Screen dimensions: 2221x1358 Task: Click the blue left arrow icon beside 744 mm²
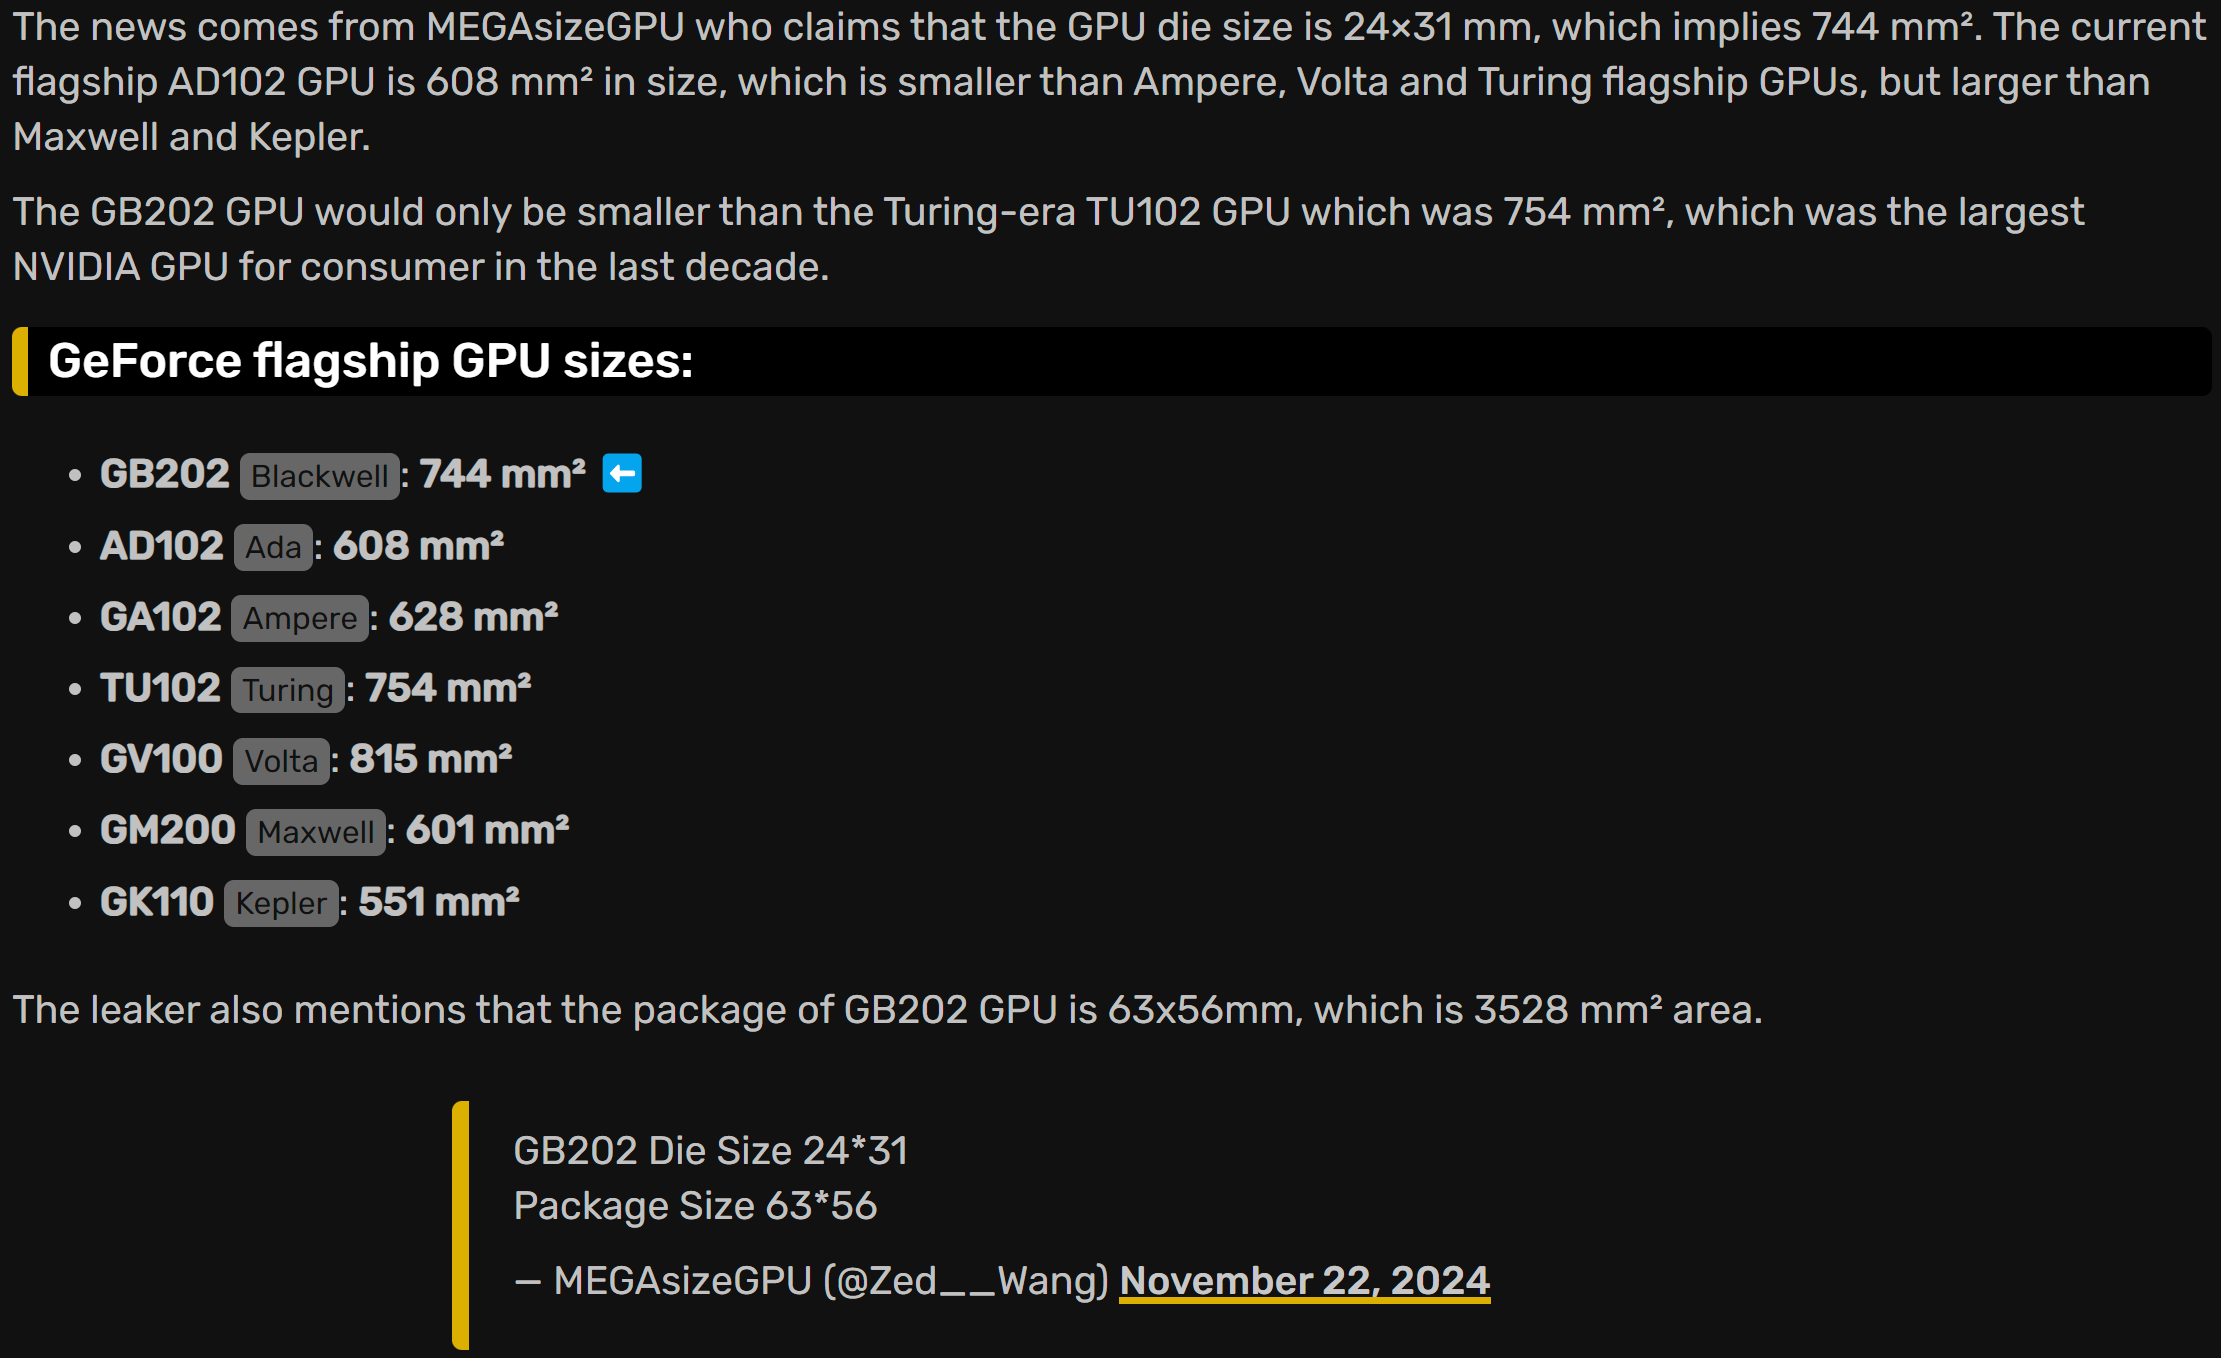coord(621,474)
